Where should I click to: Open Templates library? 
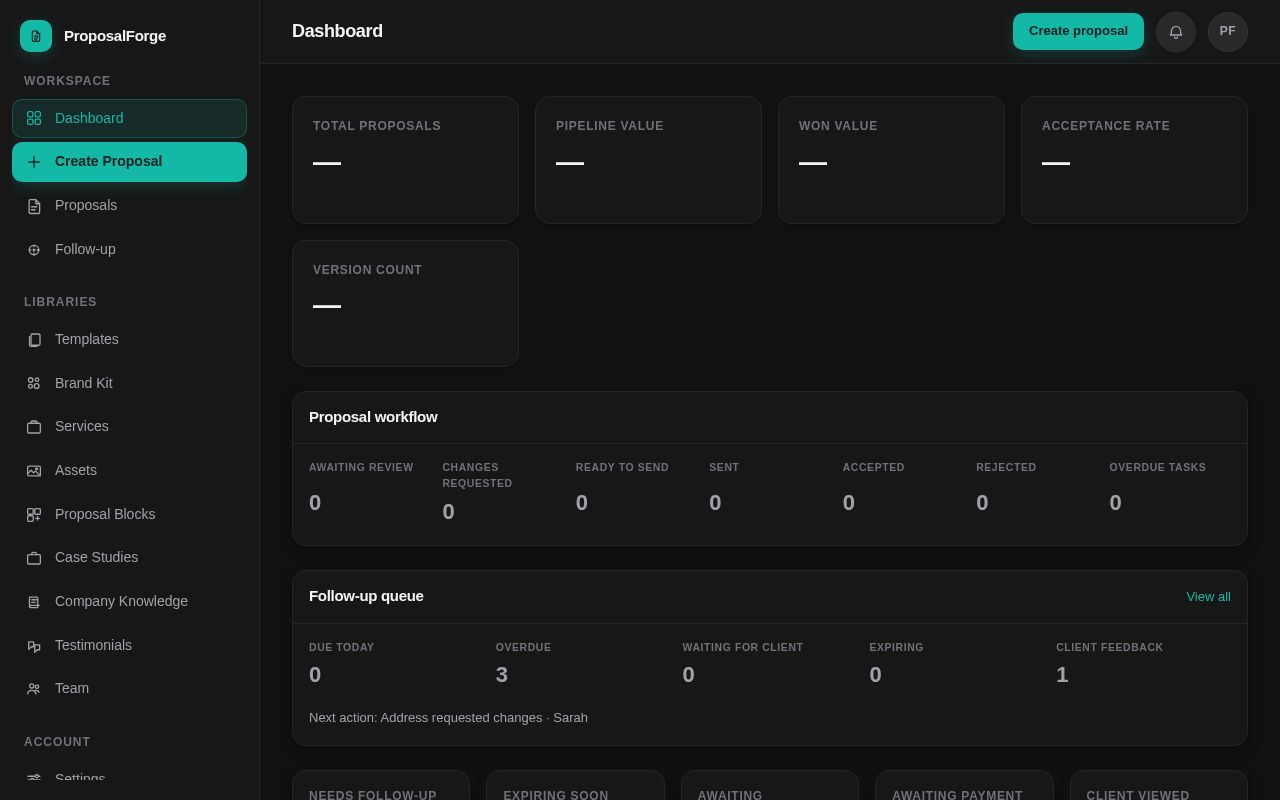[129, 339]
